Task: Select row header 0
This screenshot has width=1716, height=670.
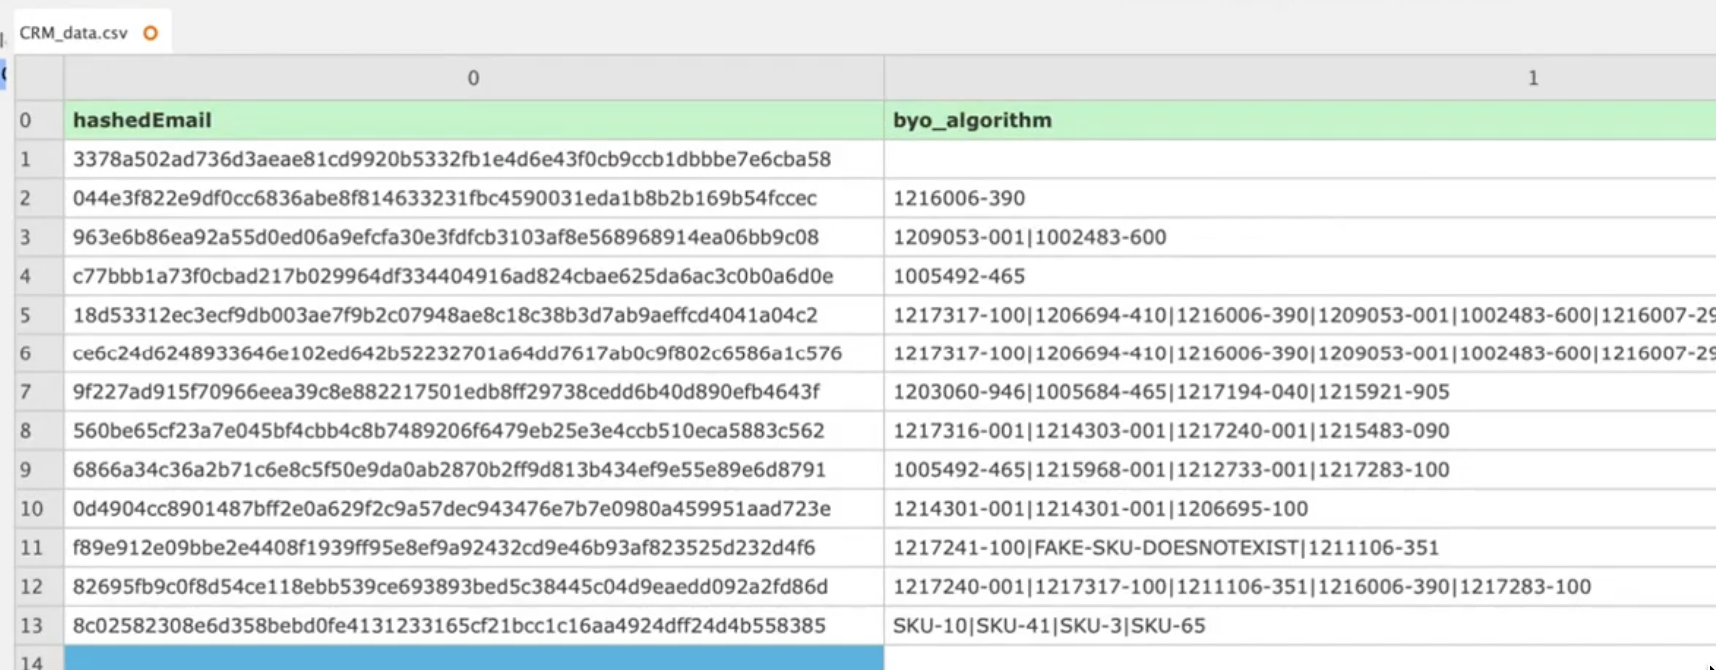Action: pos(39,120)
